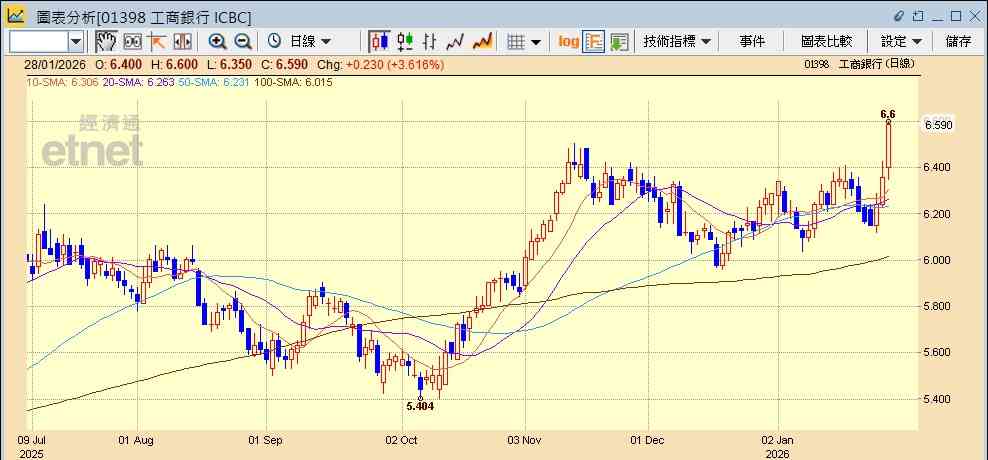
Task: Click the stock code input field
Action: point(38,42)
